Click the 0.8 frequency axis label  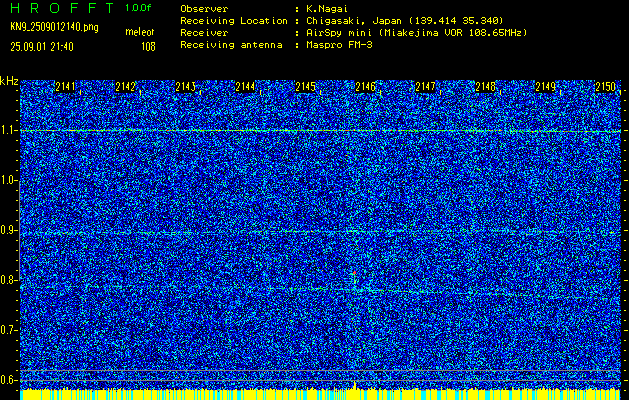click(8, 280)
